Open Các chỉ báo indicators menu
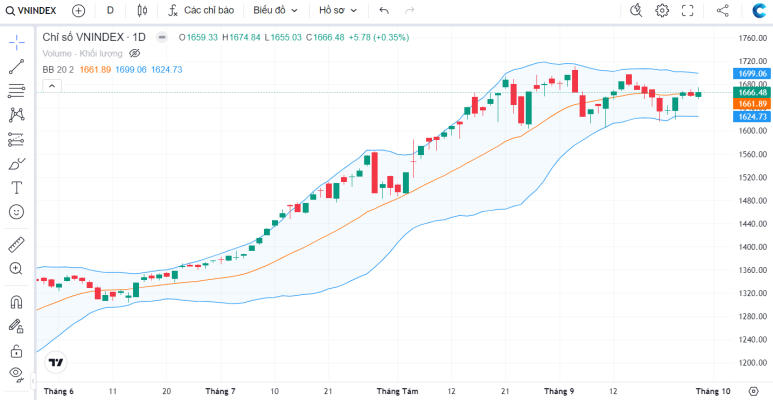This screenshot has height=400, width=773. pyautogui.click(x=201, y=10)
